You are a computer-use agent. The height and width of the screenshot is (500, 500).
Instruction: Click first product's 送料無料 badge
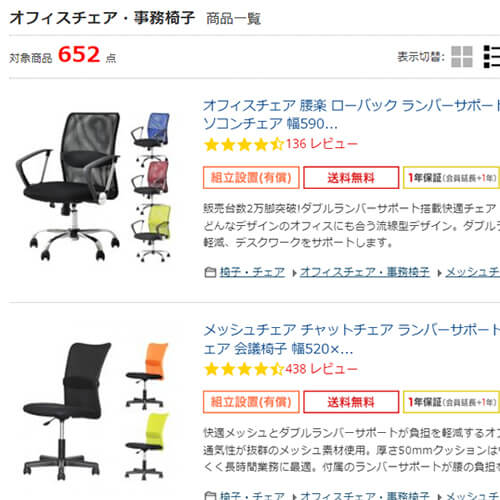coord(351,178)
